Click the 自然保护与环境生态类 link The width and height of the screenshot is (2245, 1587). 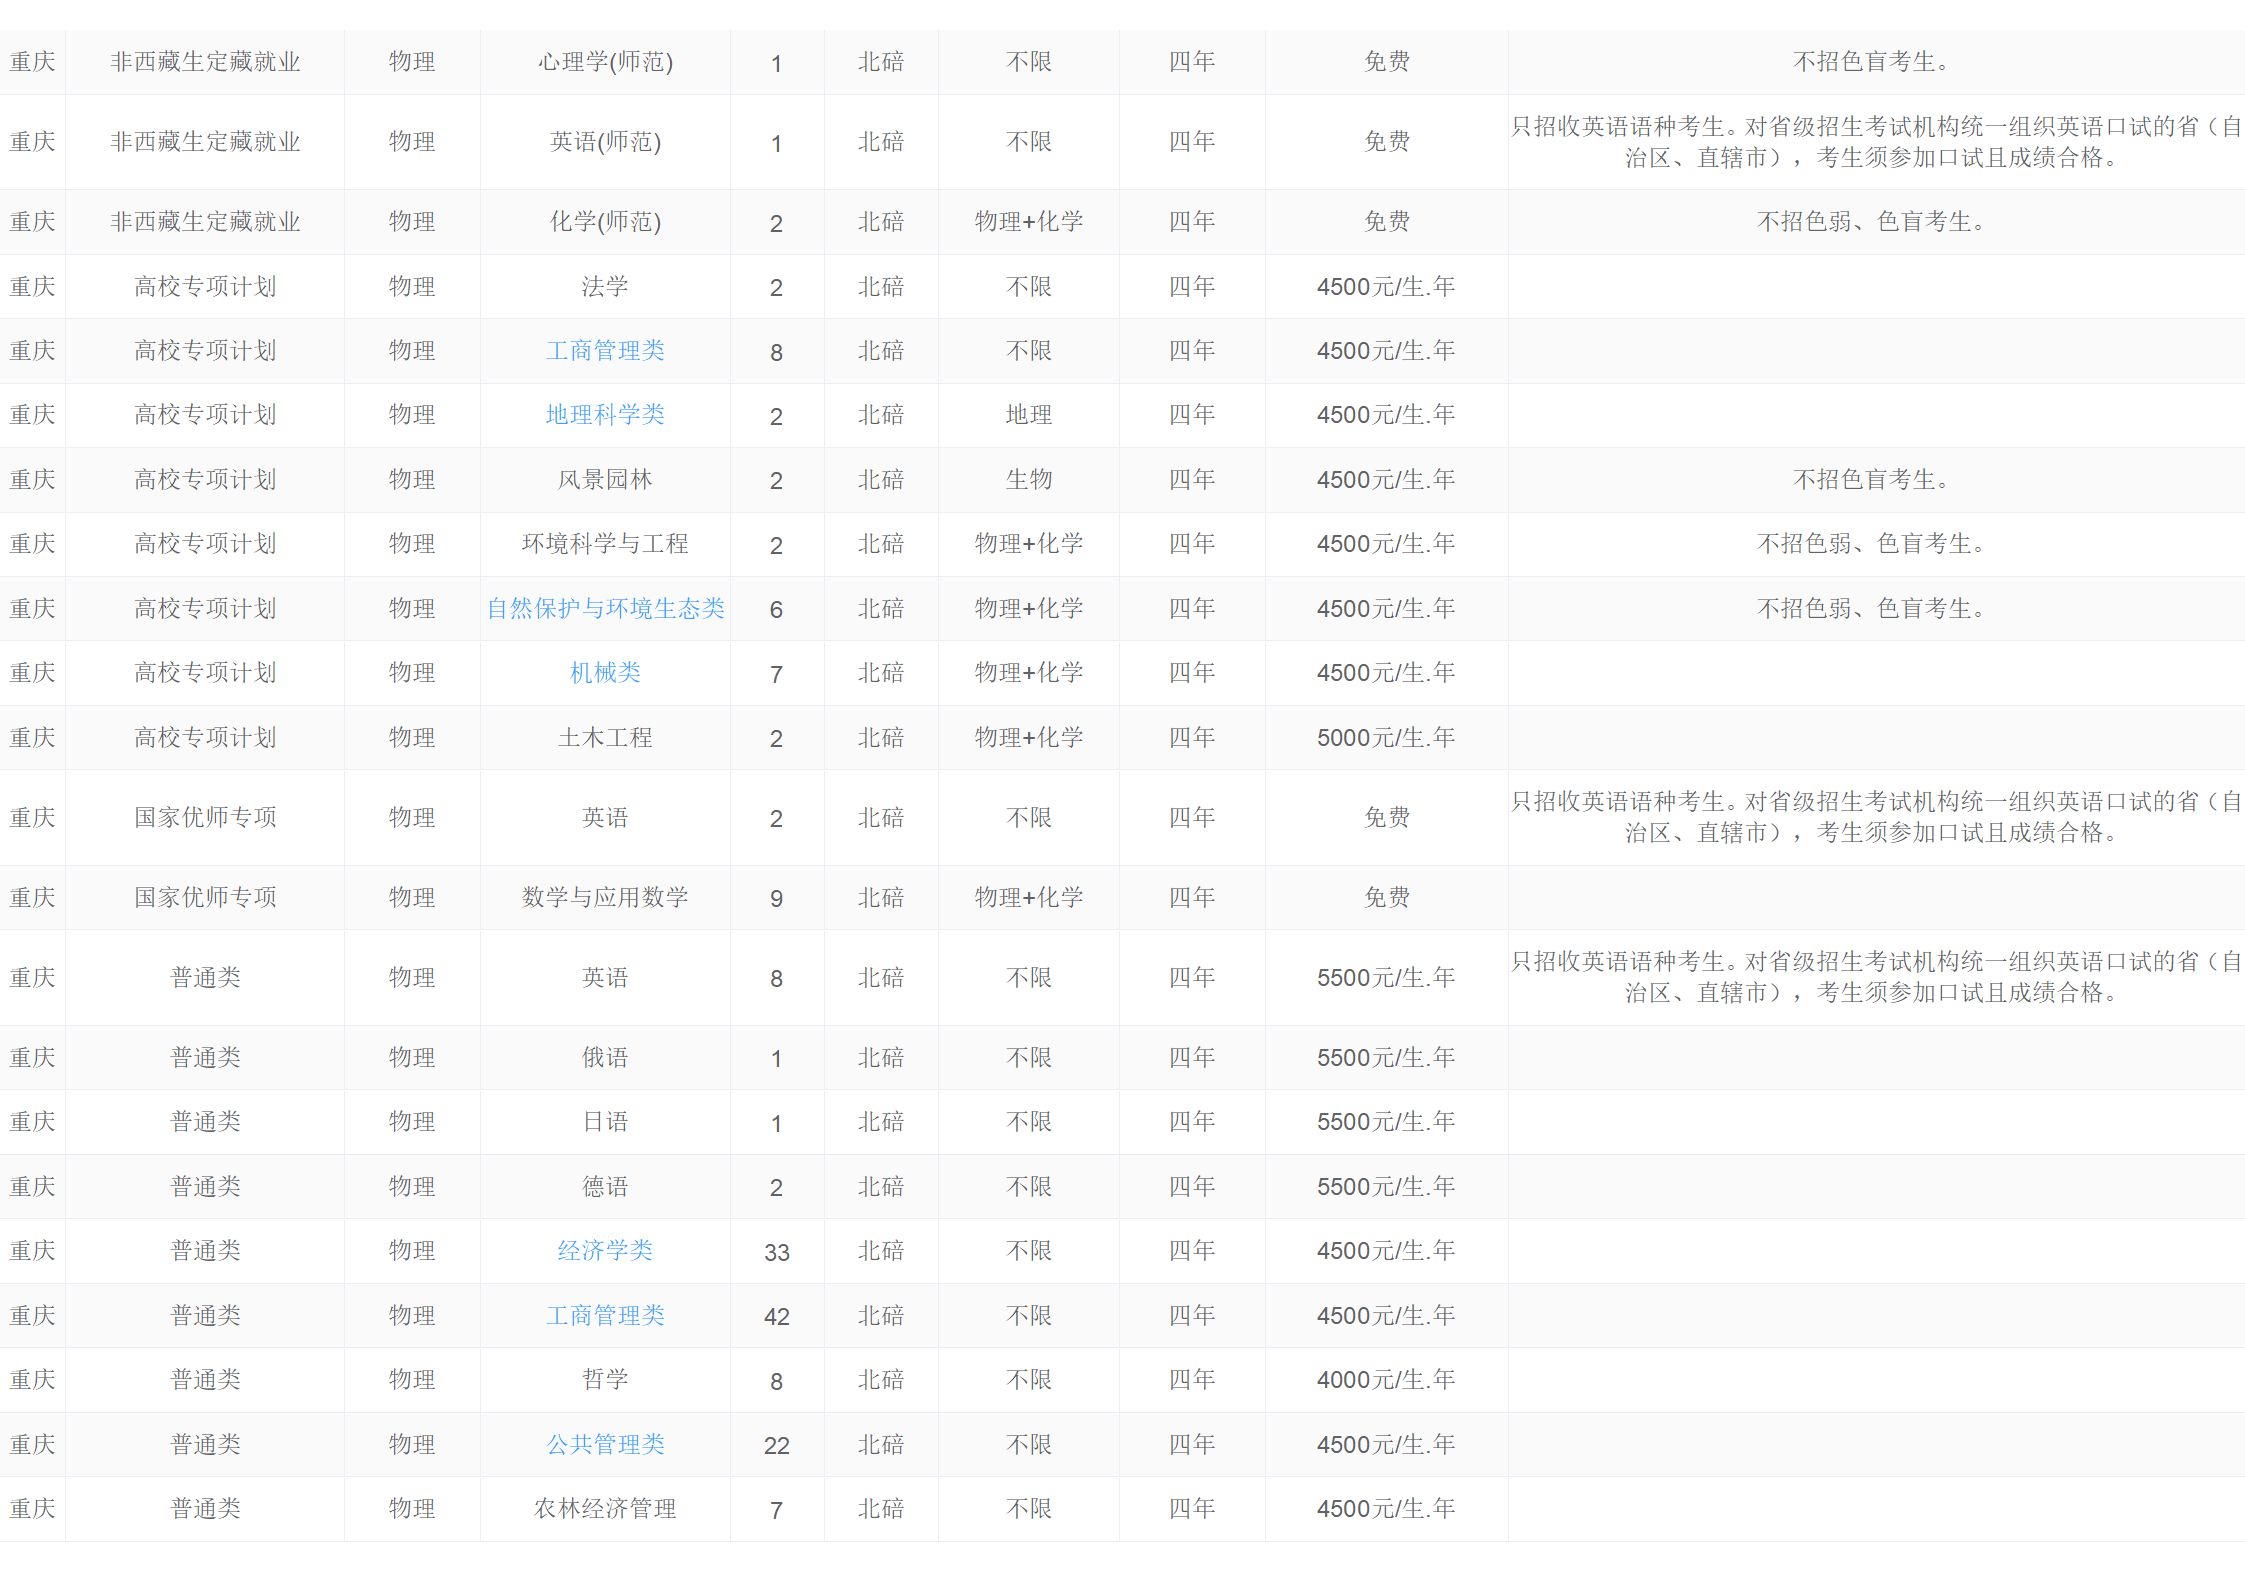(605, 609)
